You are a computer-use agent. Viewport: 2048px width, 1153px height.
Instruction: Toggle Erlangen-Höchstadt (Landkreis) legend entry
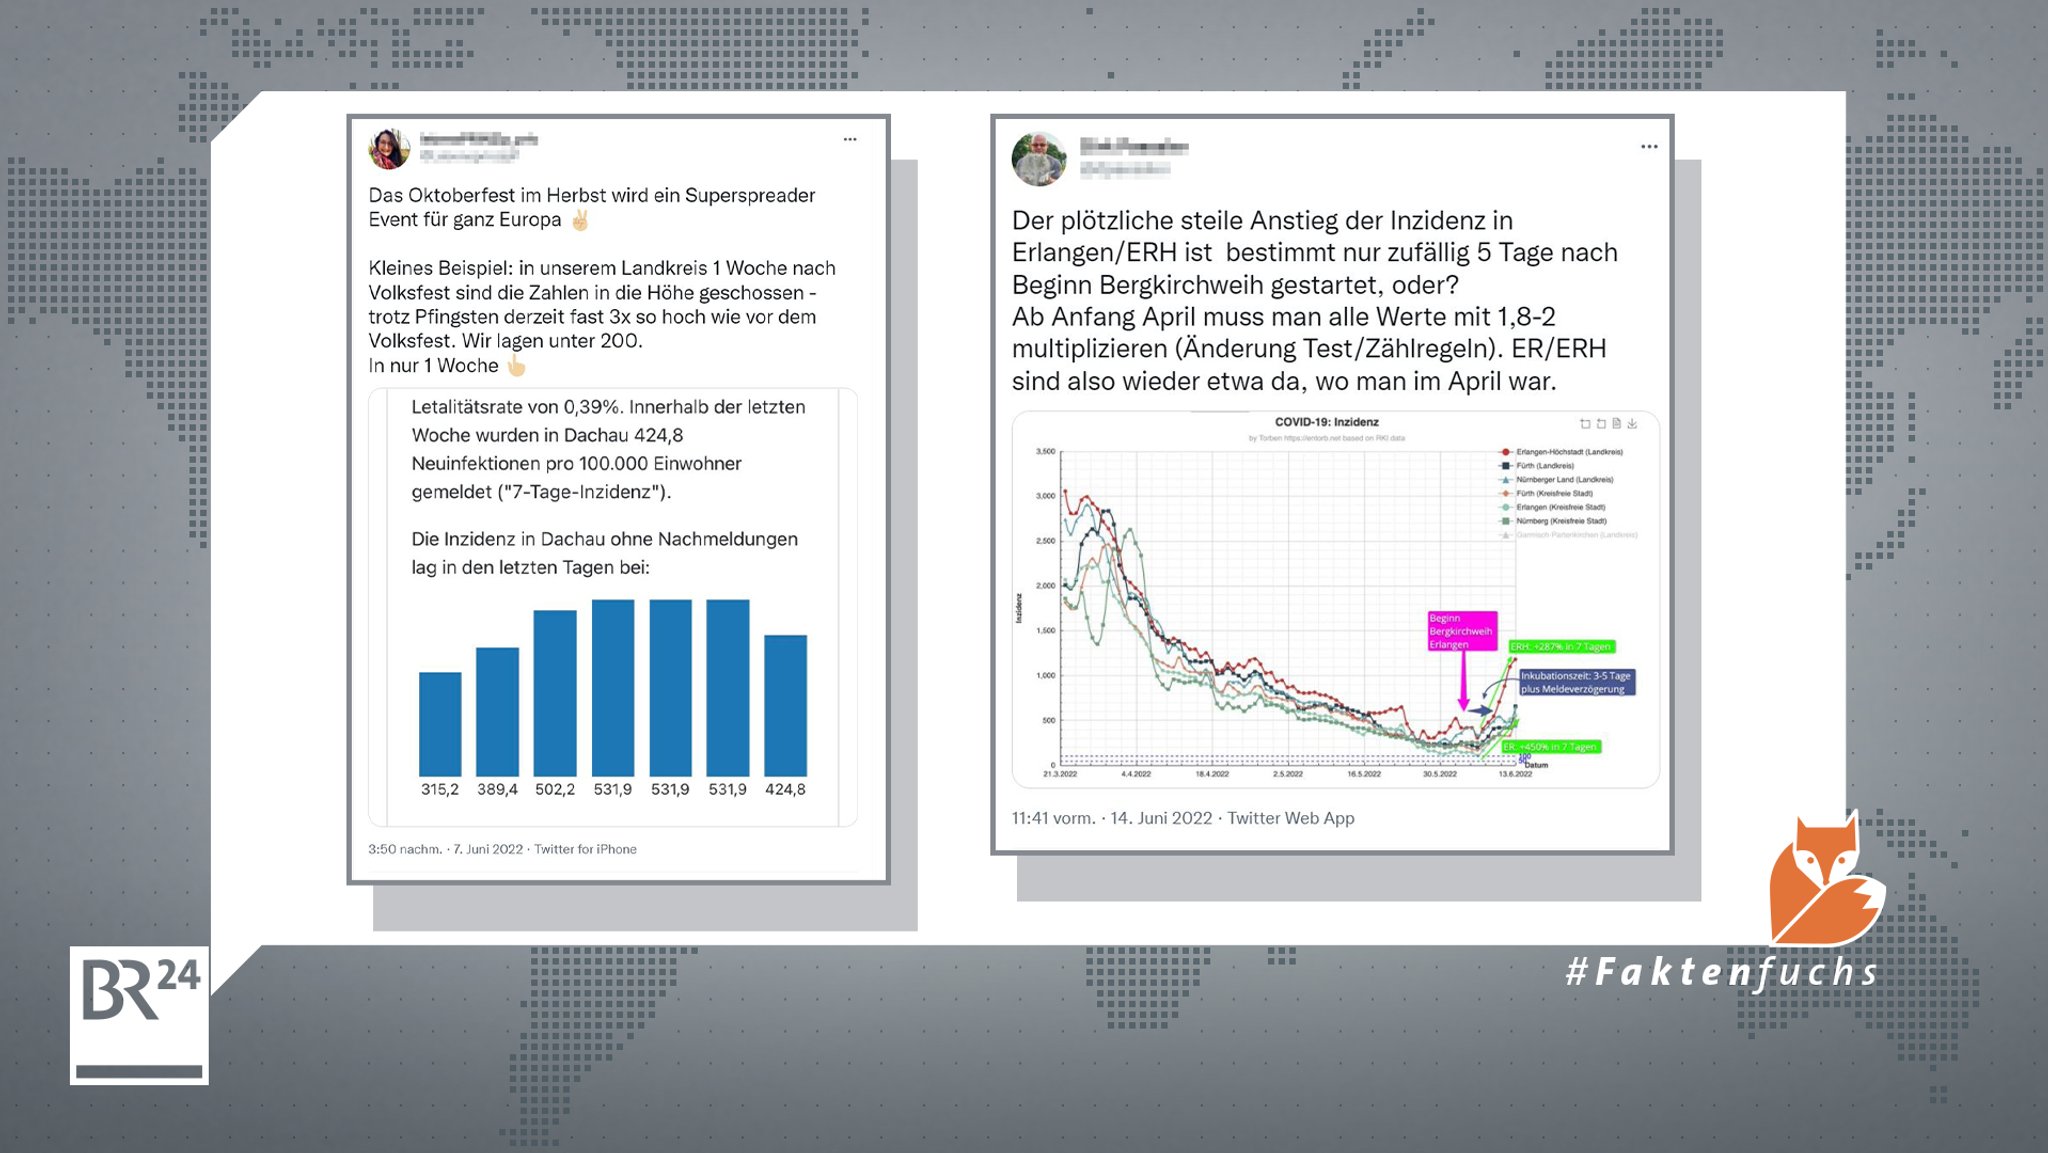pos(1561,452)
